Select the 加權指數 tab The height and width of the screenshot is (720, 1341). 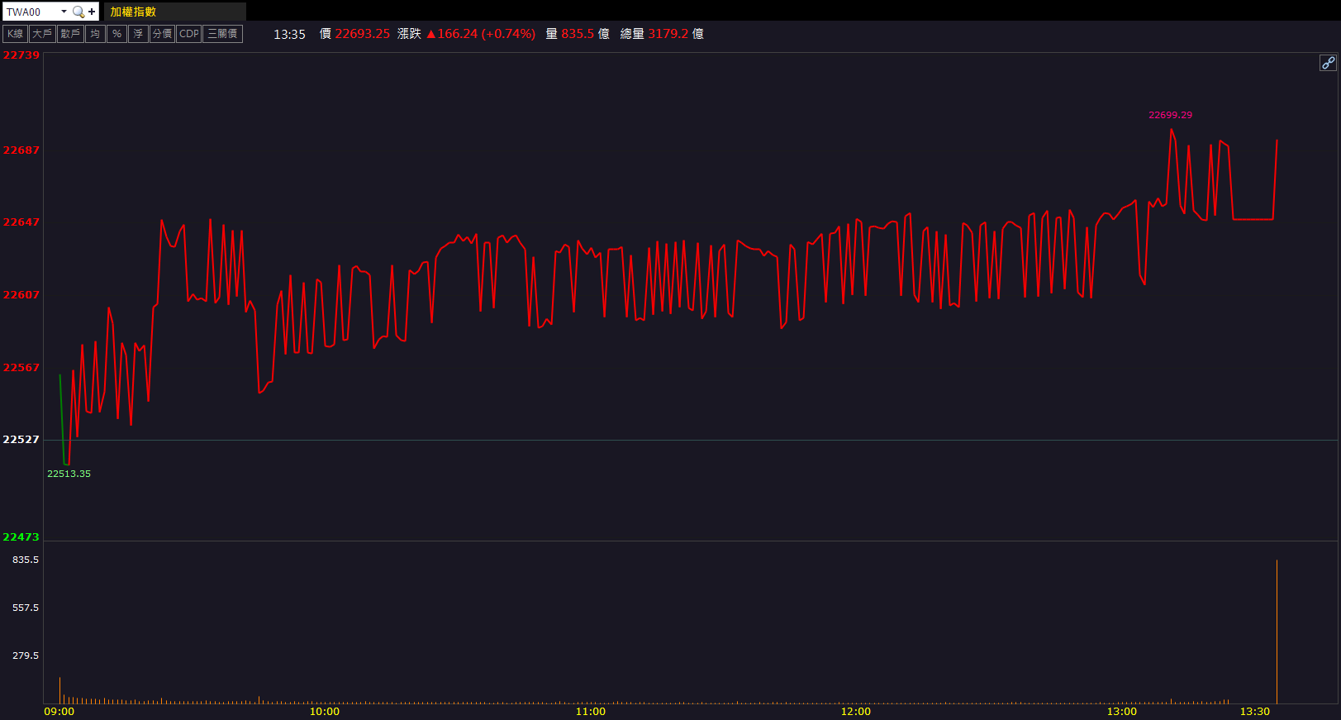pyautogui.click(x=175, y=12)
